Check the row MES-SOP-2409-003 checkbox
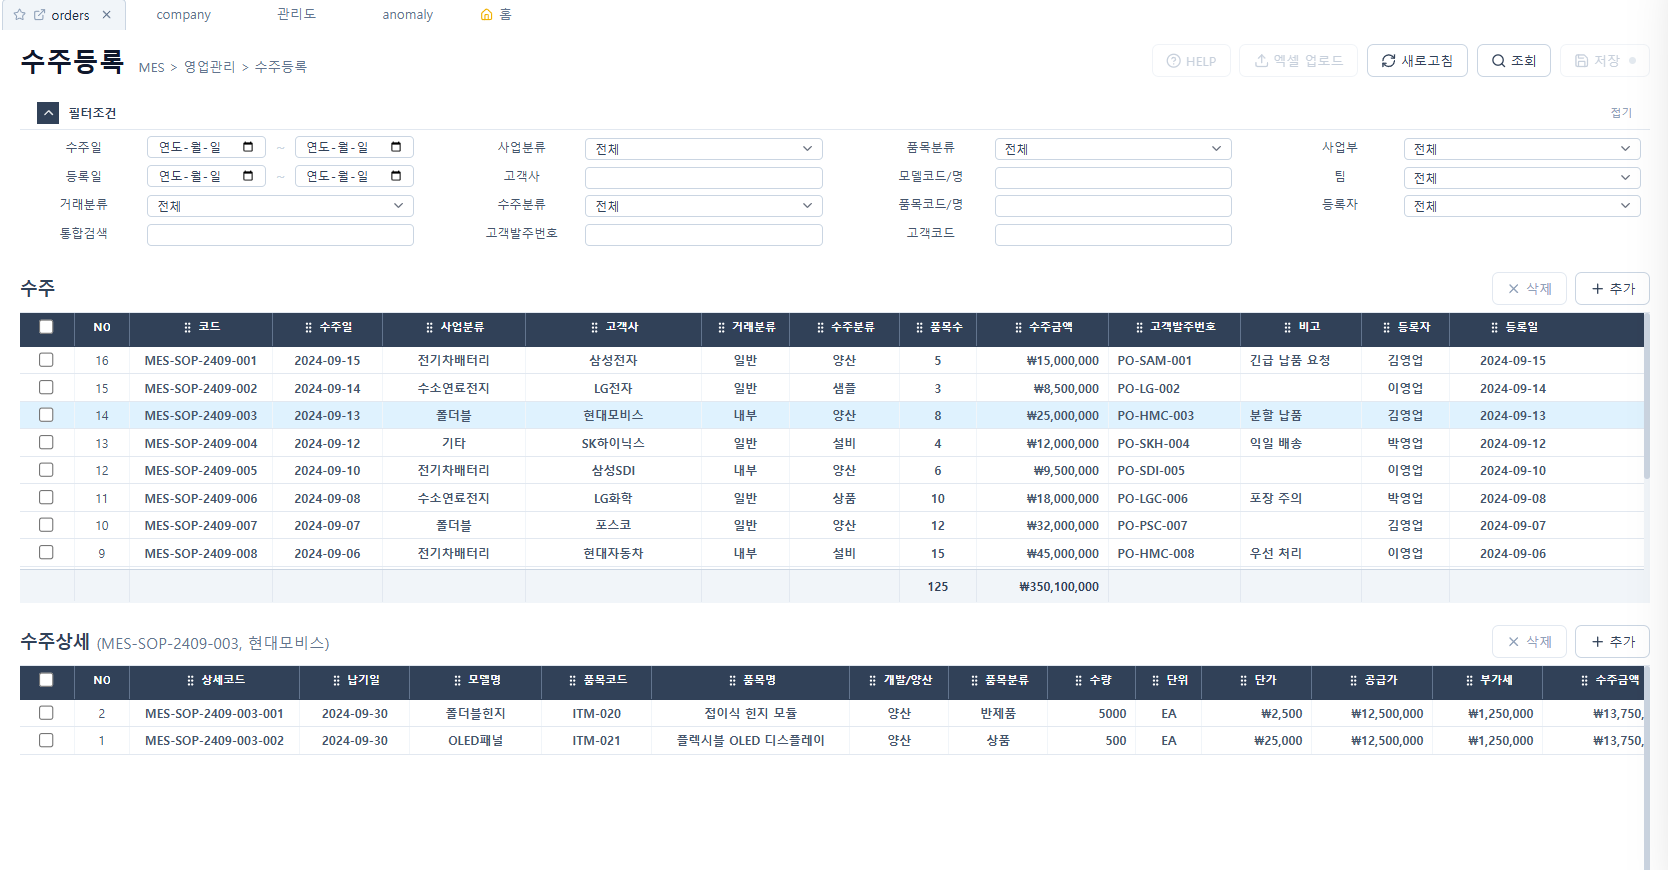The image size is (1668, 870). tap(46, 415)
